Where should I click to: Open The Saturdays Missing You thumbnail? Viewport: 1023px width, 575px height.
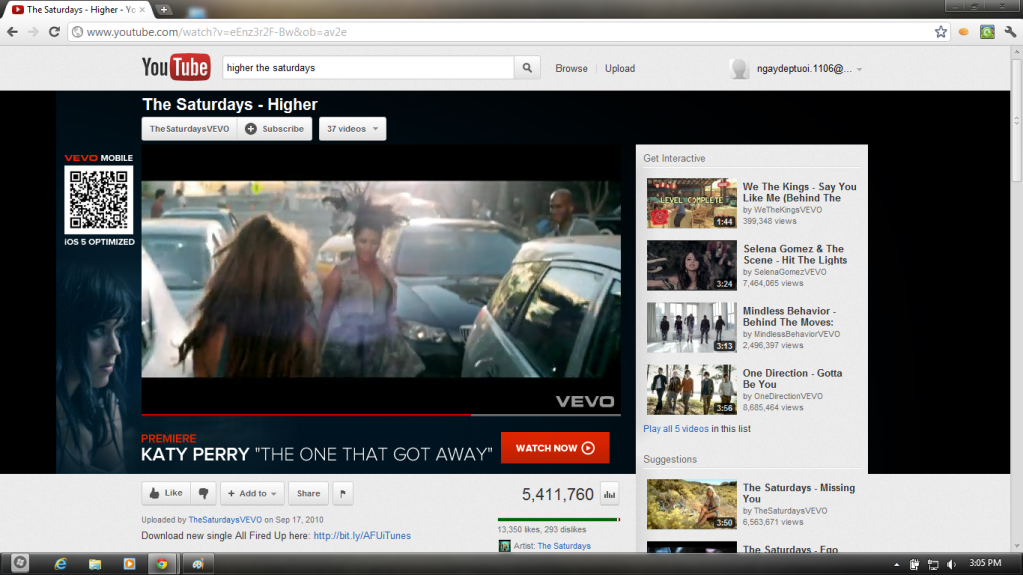692,504
